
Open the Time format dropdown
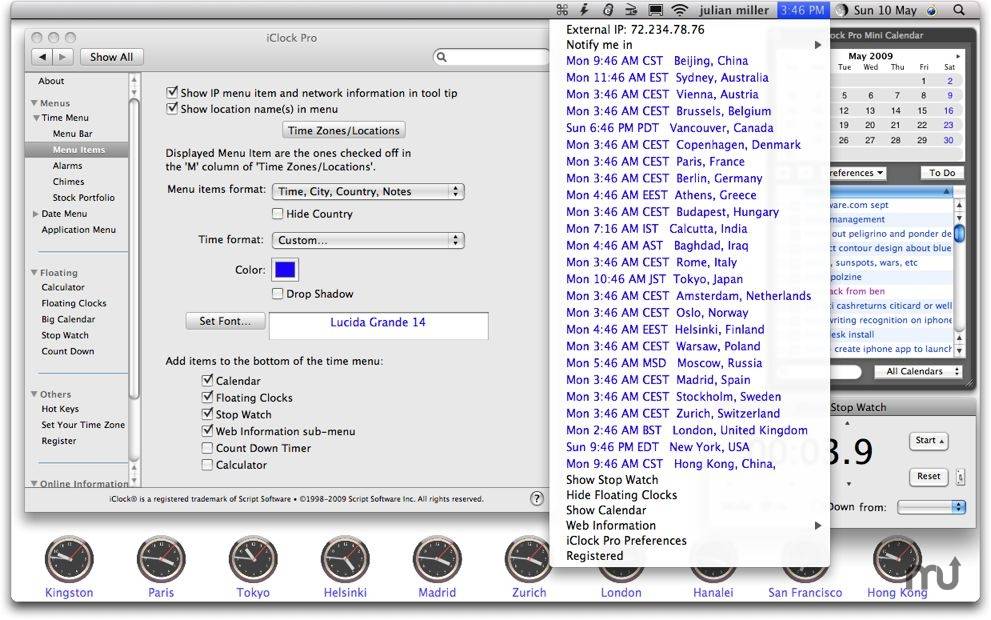coord(368,240)
